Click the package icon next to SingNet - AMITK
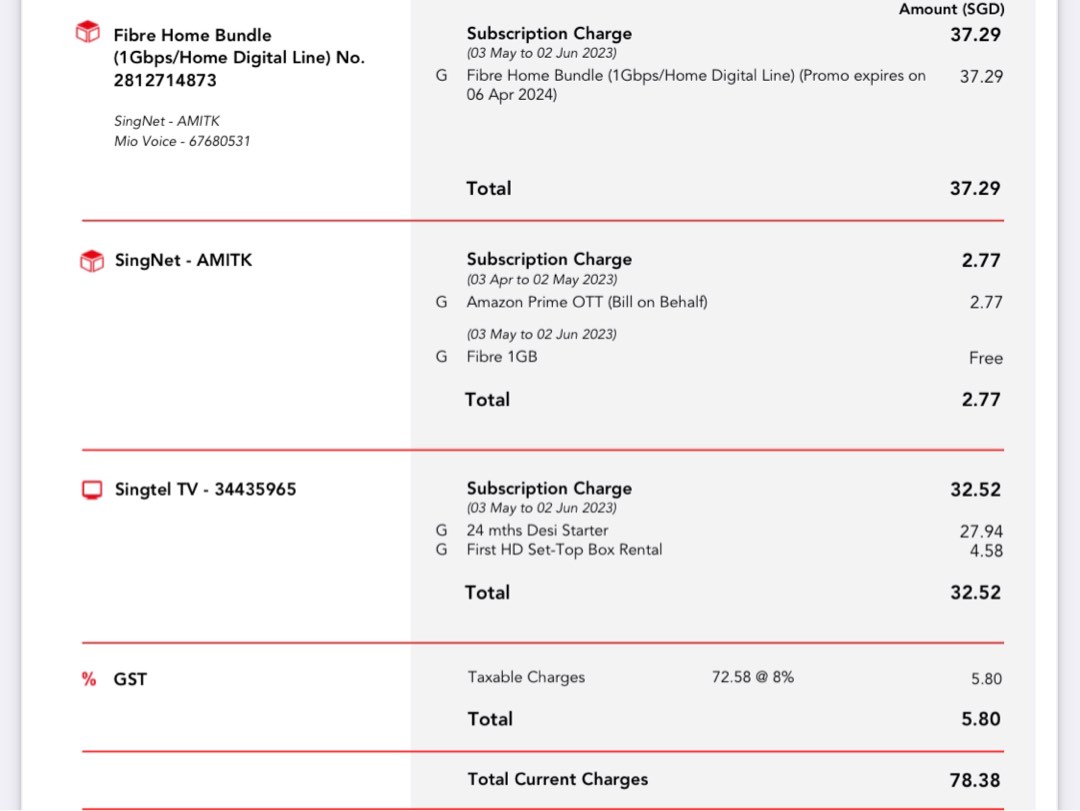 pyautogui.click(x=88, y=259)
